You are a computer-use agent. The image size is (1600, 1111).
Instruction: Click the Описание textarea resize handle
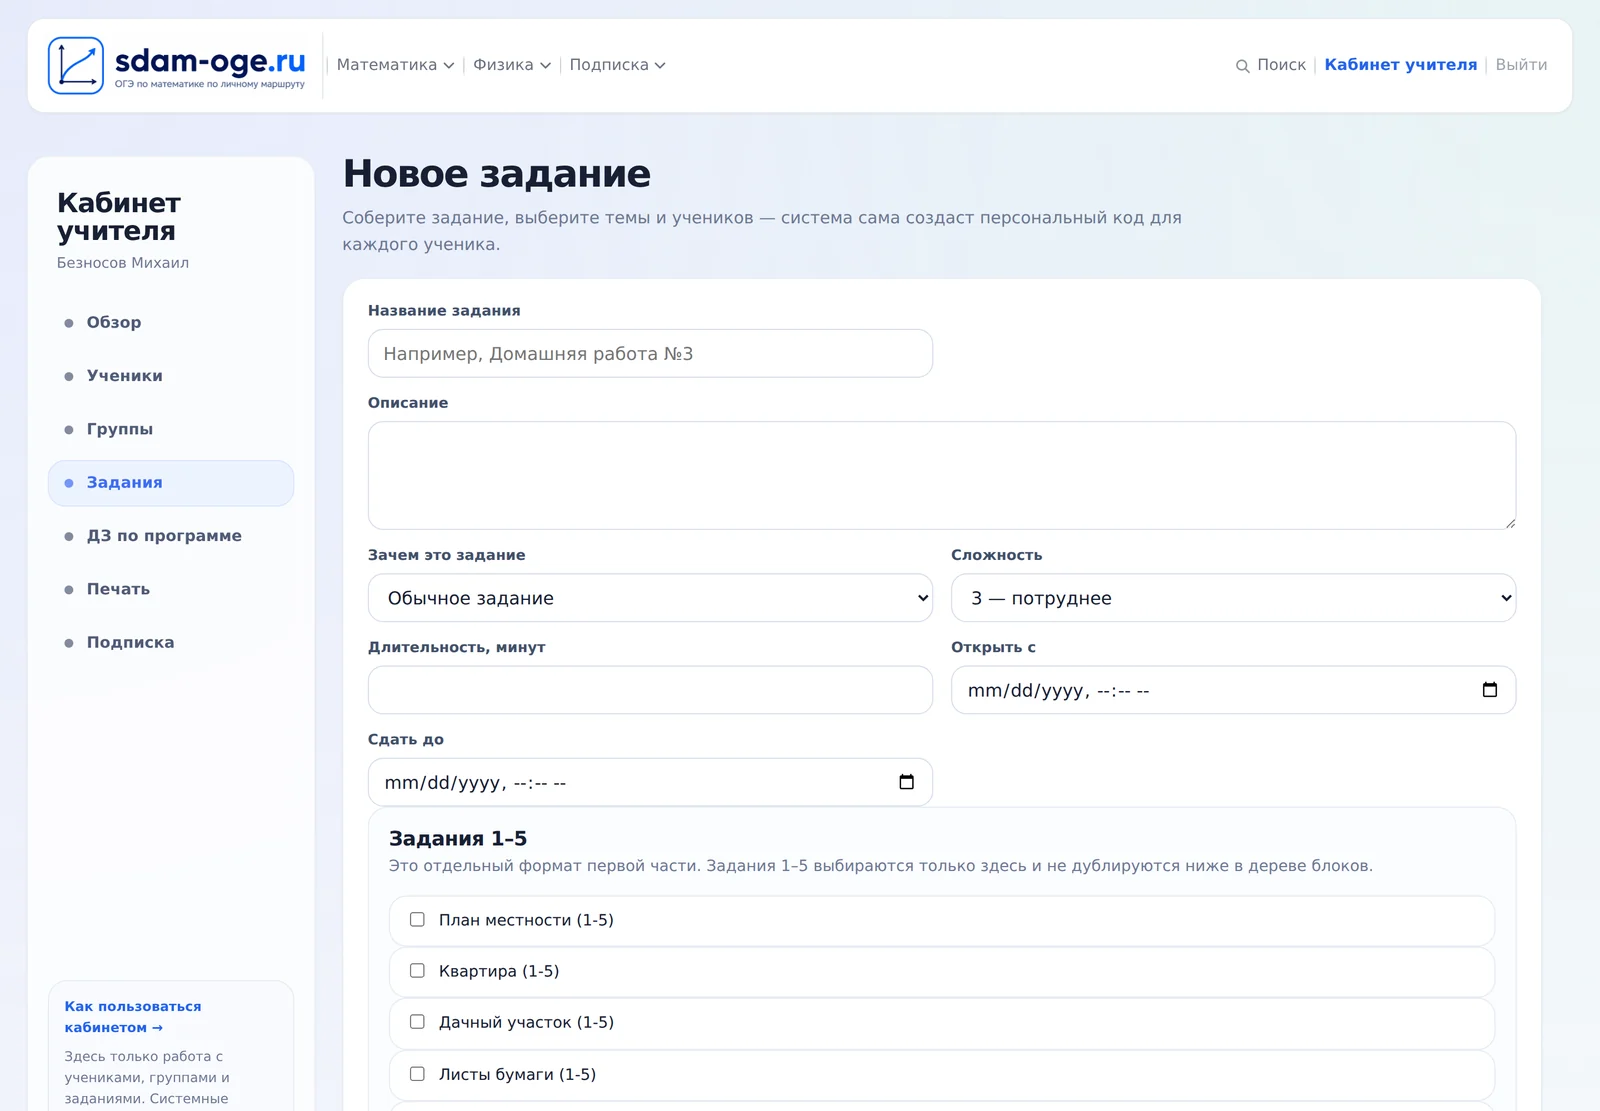pyautogui.click(x=1509, y=523)
